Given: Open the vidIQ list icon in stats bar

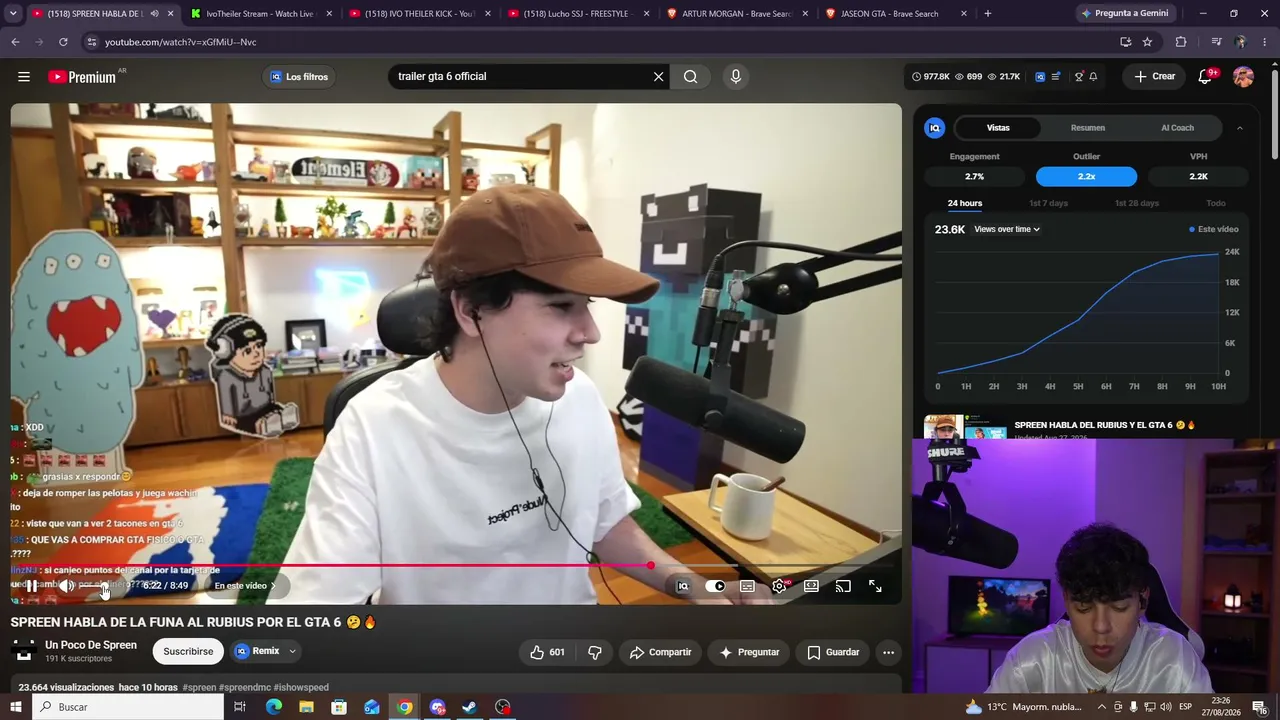Looking at the screenshot, I should pos(1056,77).
